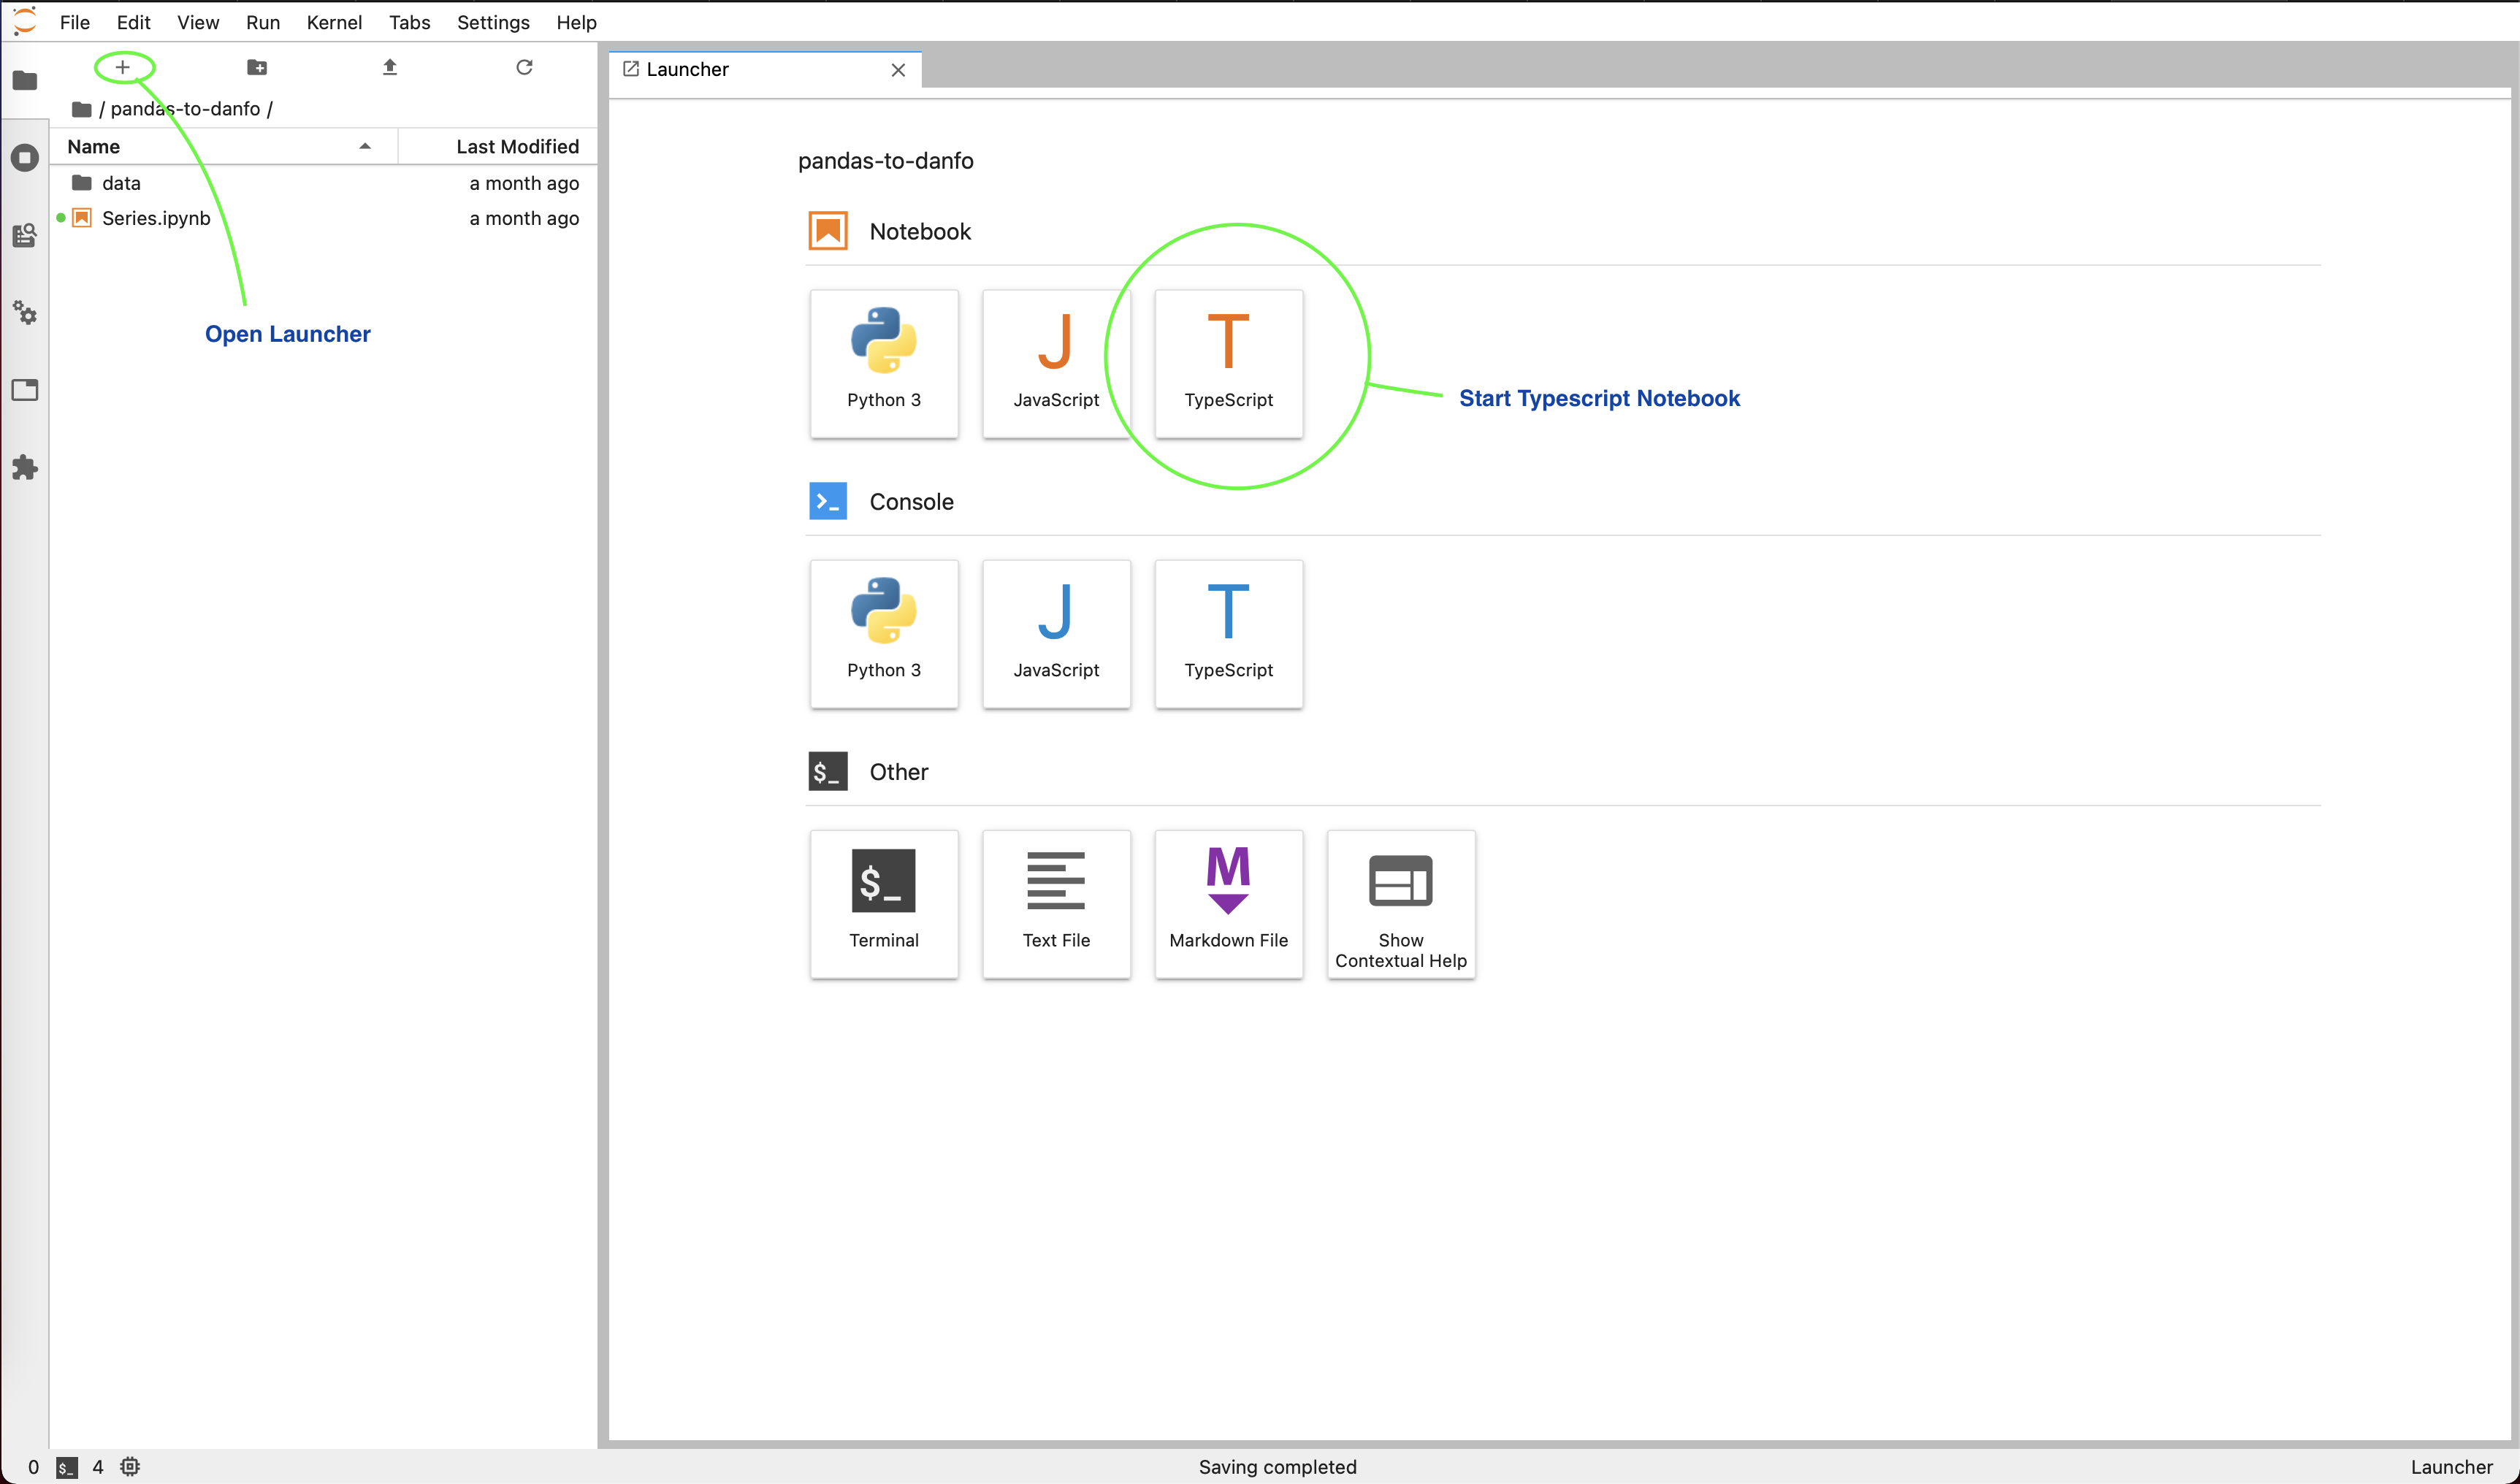This screenshot has height=1484, width=2520.
Task: Launch a Python 3 console
Action: point(883,633)
